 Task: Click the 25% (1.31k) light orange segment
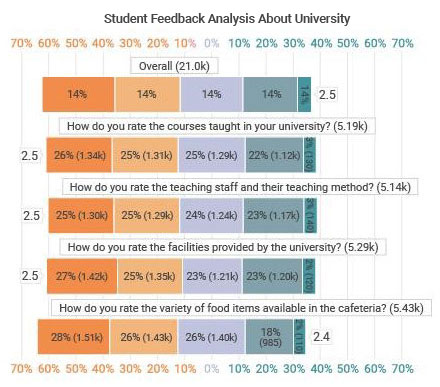(x=145, y=155)
